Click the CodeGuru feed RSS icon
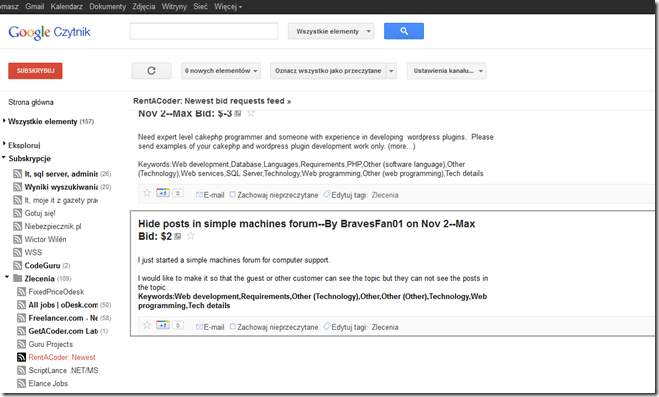The height and width of the screenshot is (397, 659). pyautogui.click(x=17, y=266)
